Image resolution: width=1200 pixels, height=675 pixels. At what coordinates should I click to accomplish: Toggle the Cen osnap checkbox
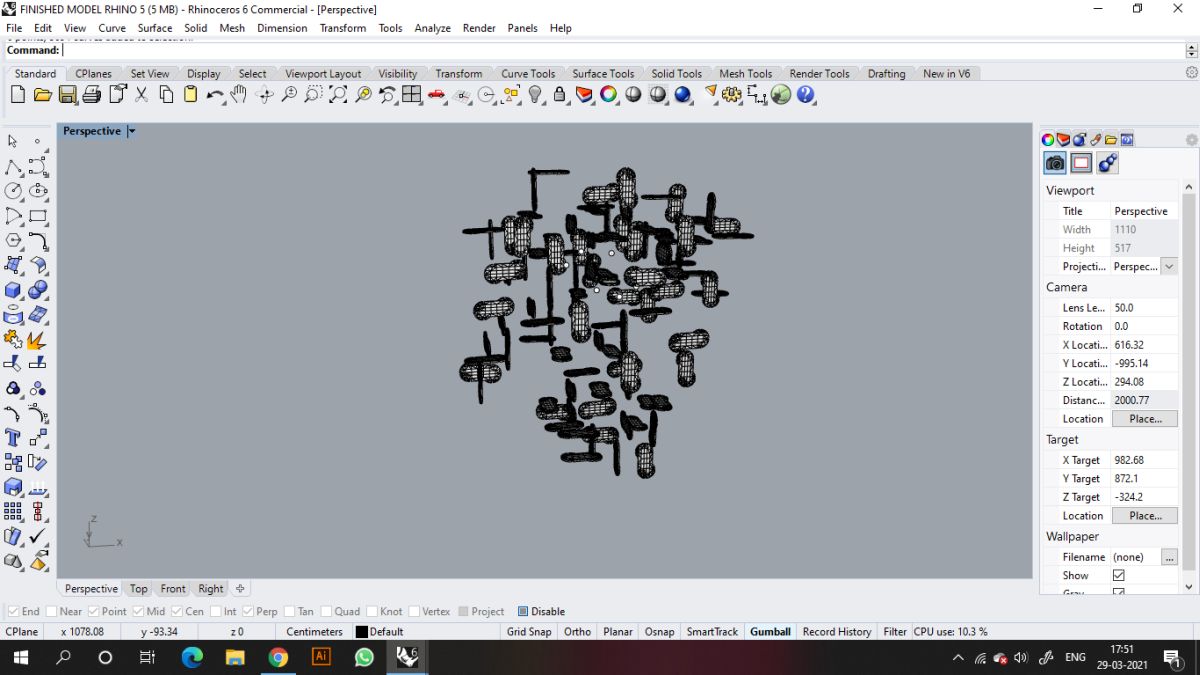[177, 612]
